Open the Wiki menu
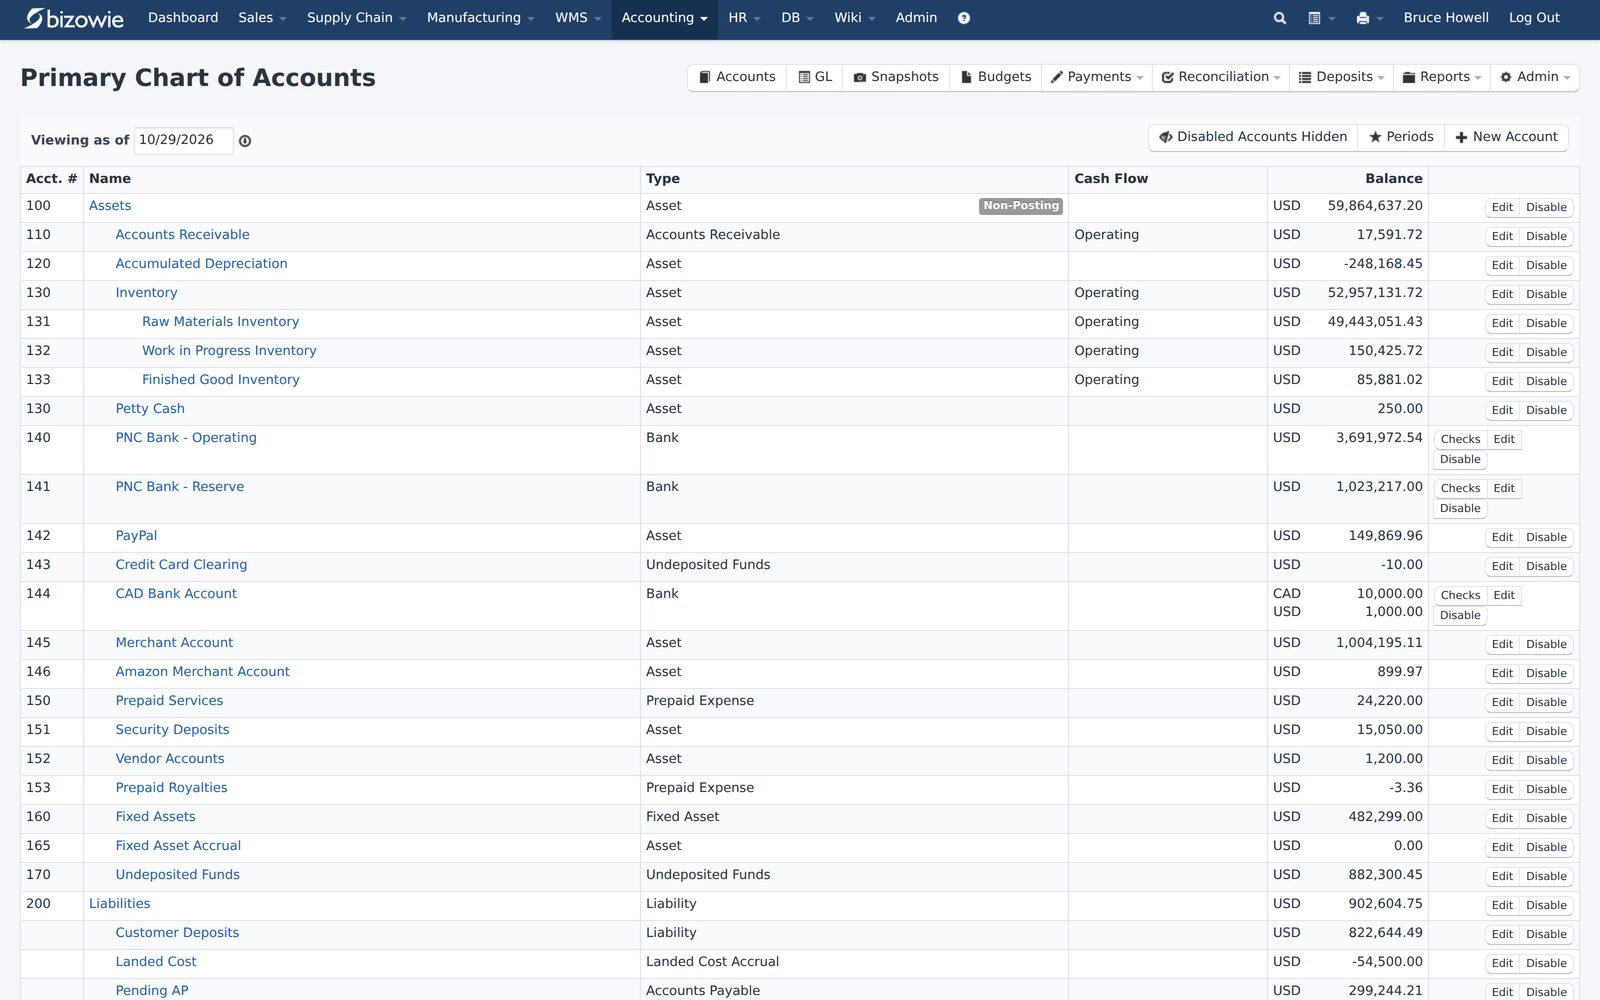Screen dimensions: 1600x1000 [x=854, y=18]
